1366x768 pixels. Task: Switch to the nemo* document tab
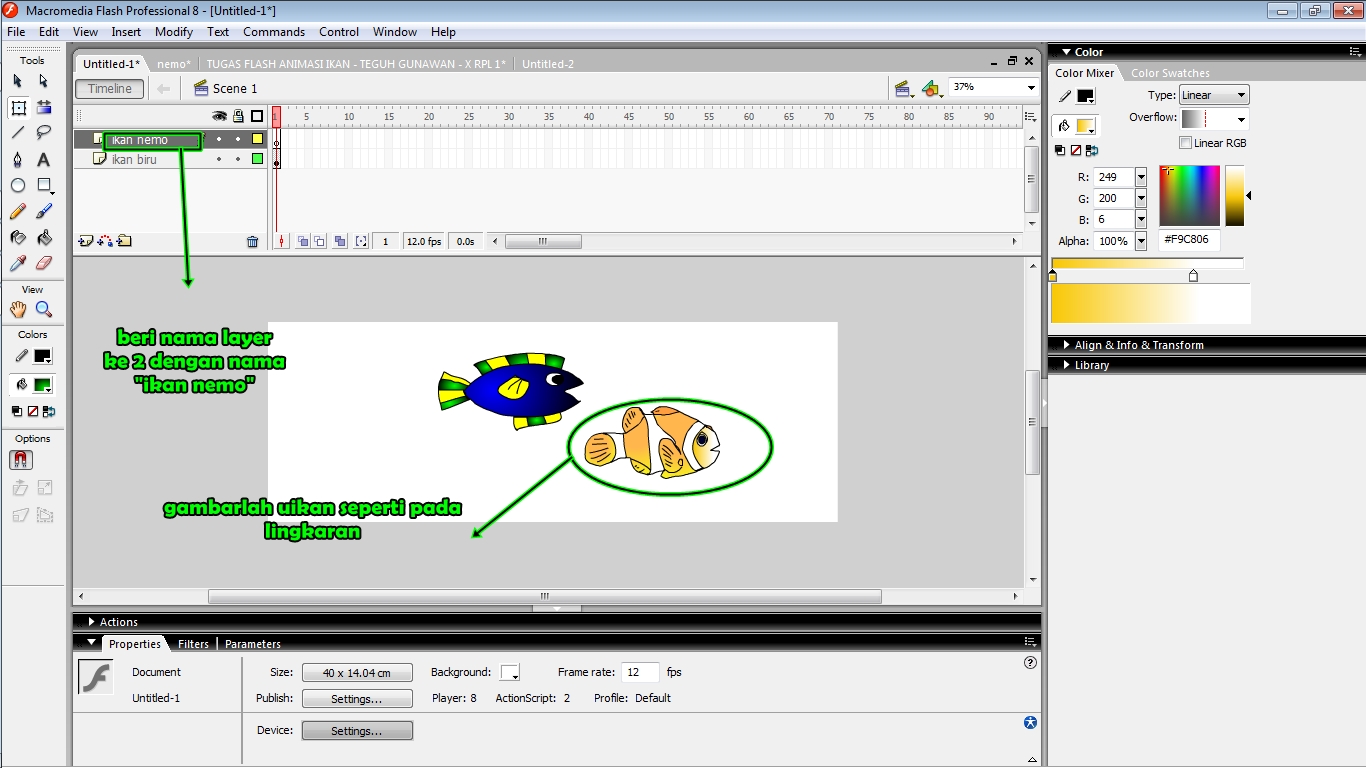[x=174, y=64]
